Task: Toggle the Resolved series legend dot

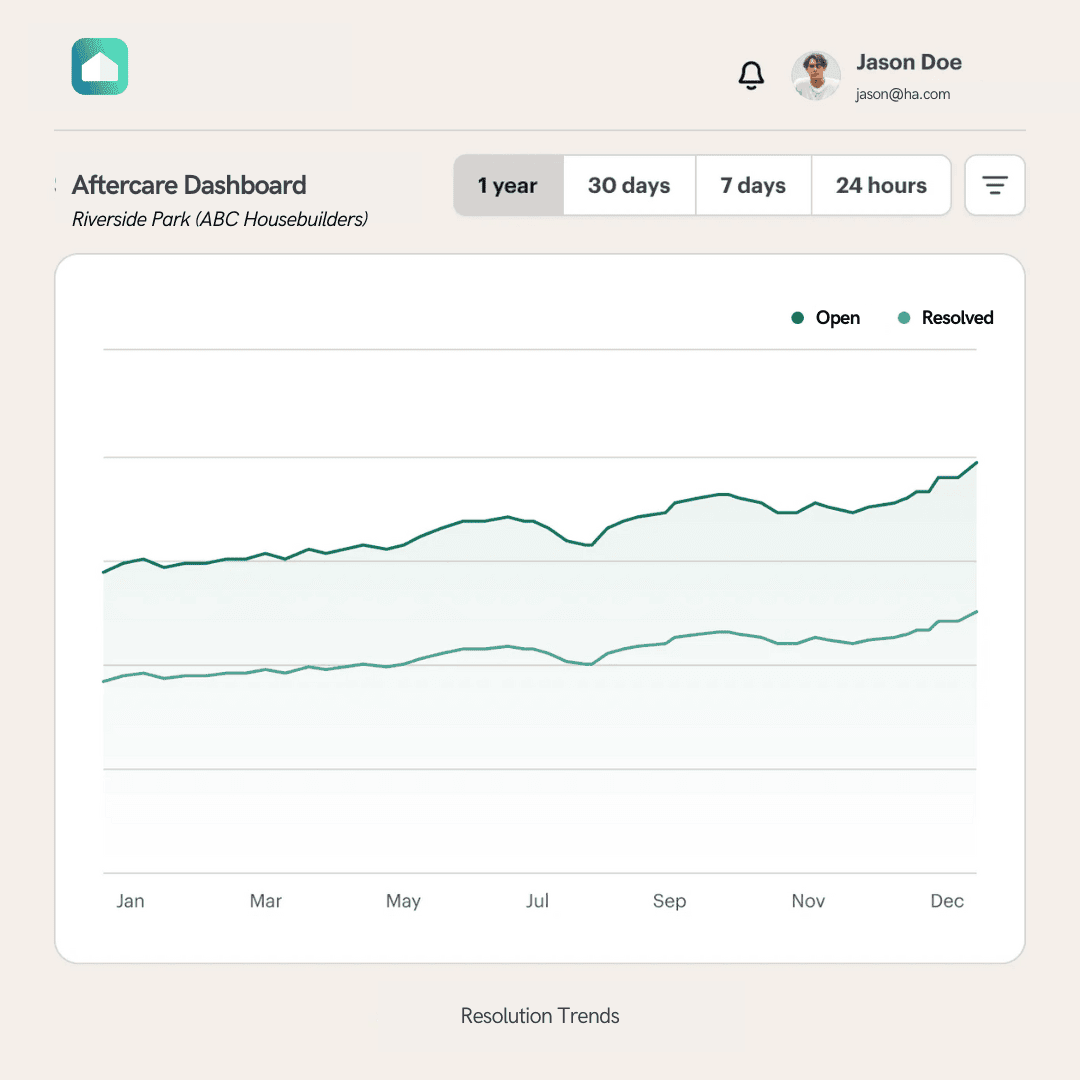Action: click(904, 318)
